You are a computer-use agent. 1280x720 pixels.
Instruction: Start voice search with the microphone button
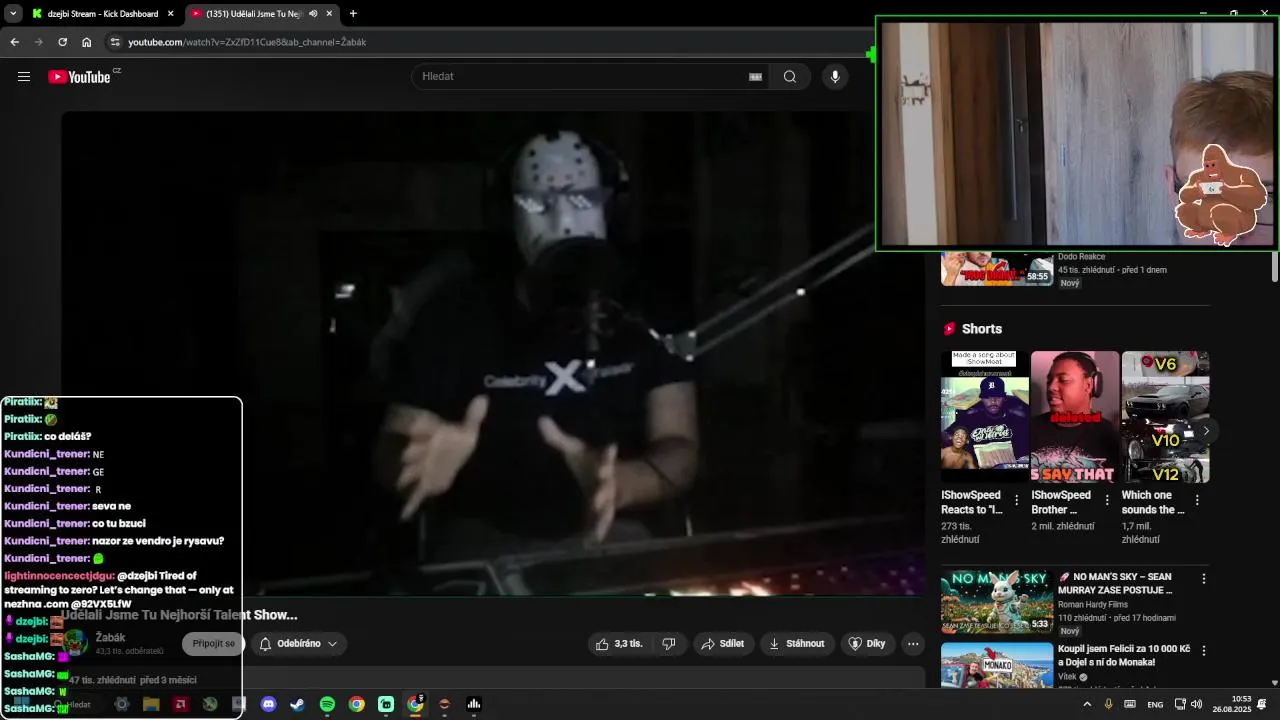tap(835, 76)
